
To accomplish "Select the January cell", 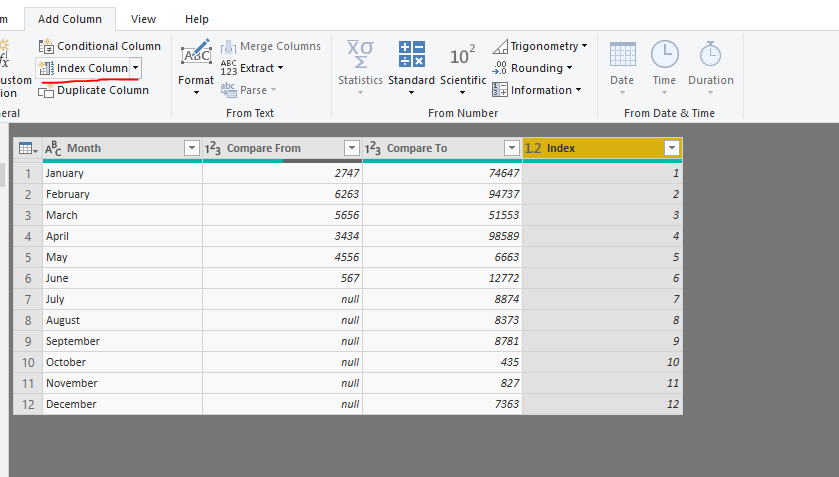I will (122, 173).
